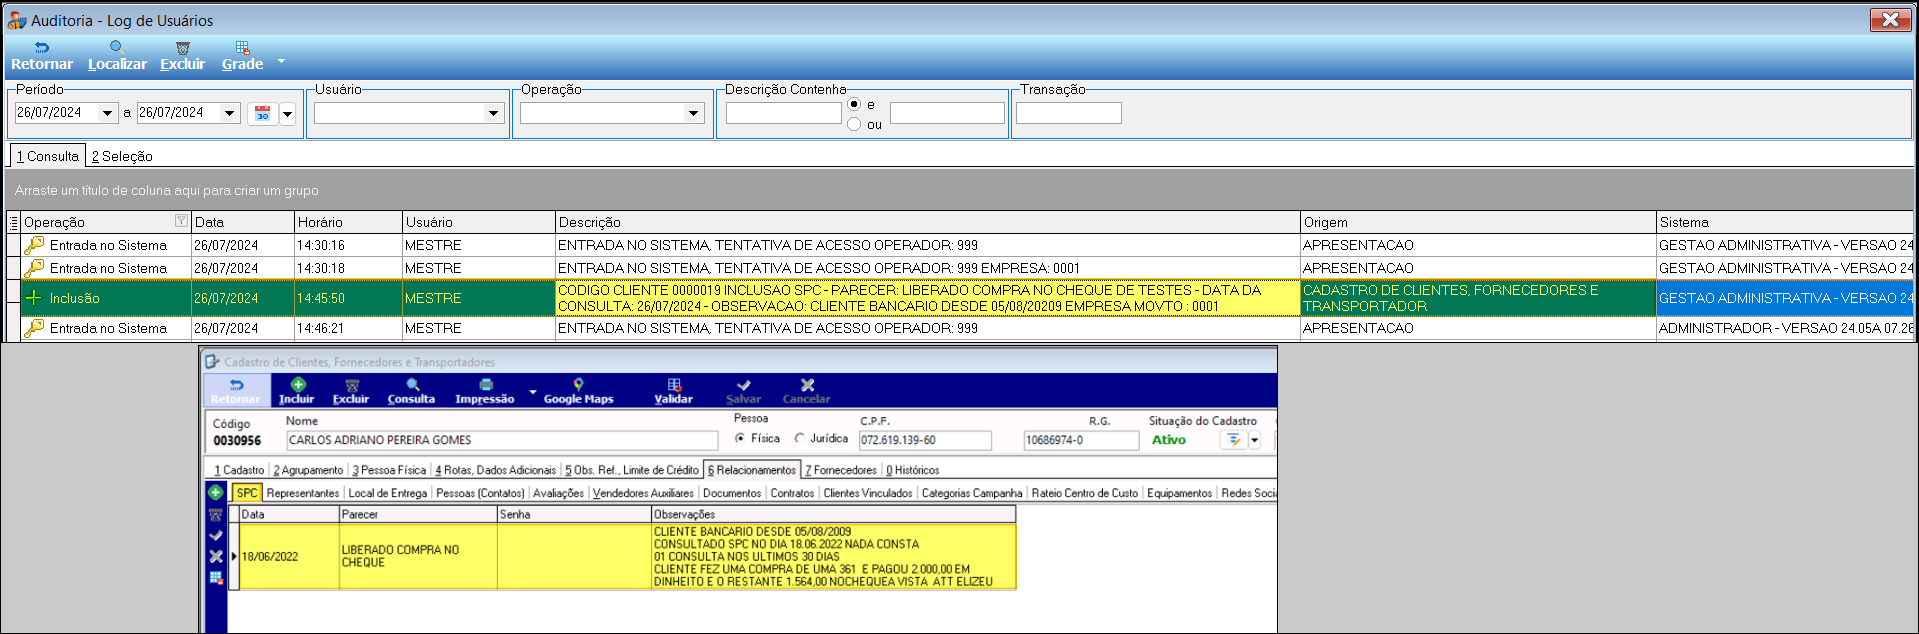Click Incluir in Cadastro de Clientes toolbar

297,391
